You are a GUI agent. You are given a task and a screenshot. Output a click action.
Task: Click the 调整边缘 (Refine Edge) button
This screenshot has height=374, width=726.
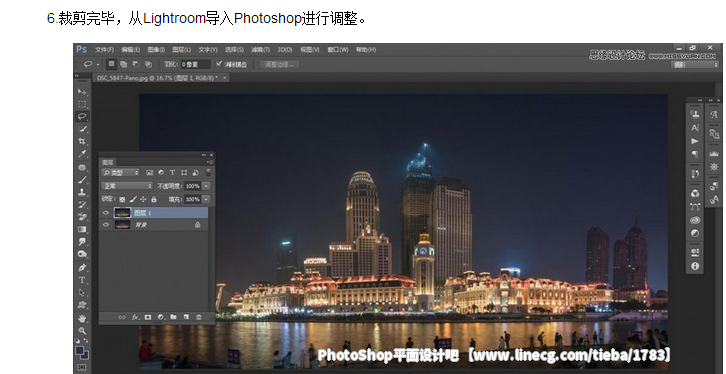[279, 64]
